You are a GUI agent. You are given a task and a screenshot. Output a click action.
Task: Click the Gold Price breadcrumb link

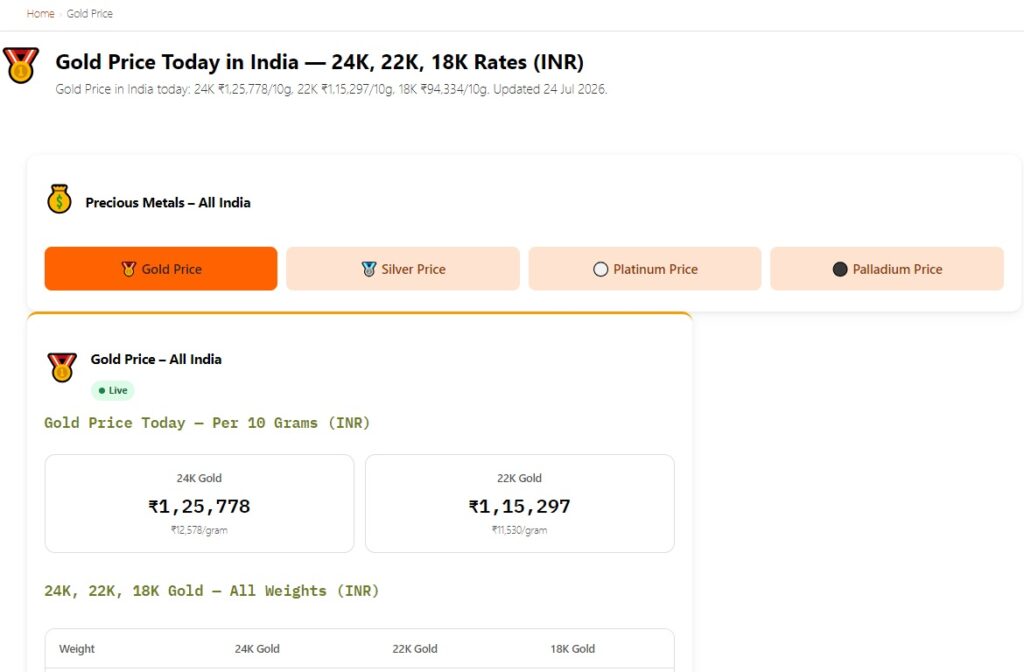click(x=89, y=14)
